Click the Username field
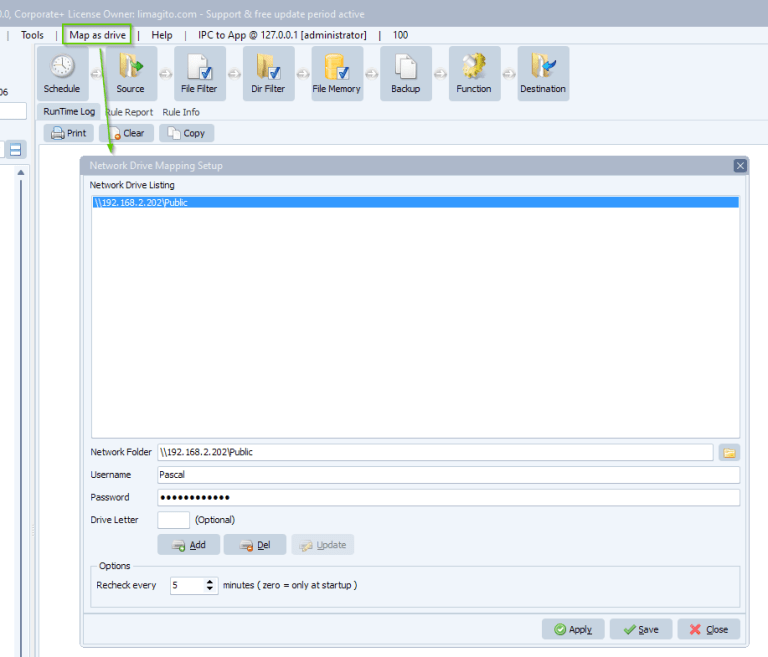768x657 pixels. point(448,475)
